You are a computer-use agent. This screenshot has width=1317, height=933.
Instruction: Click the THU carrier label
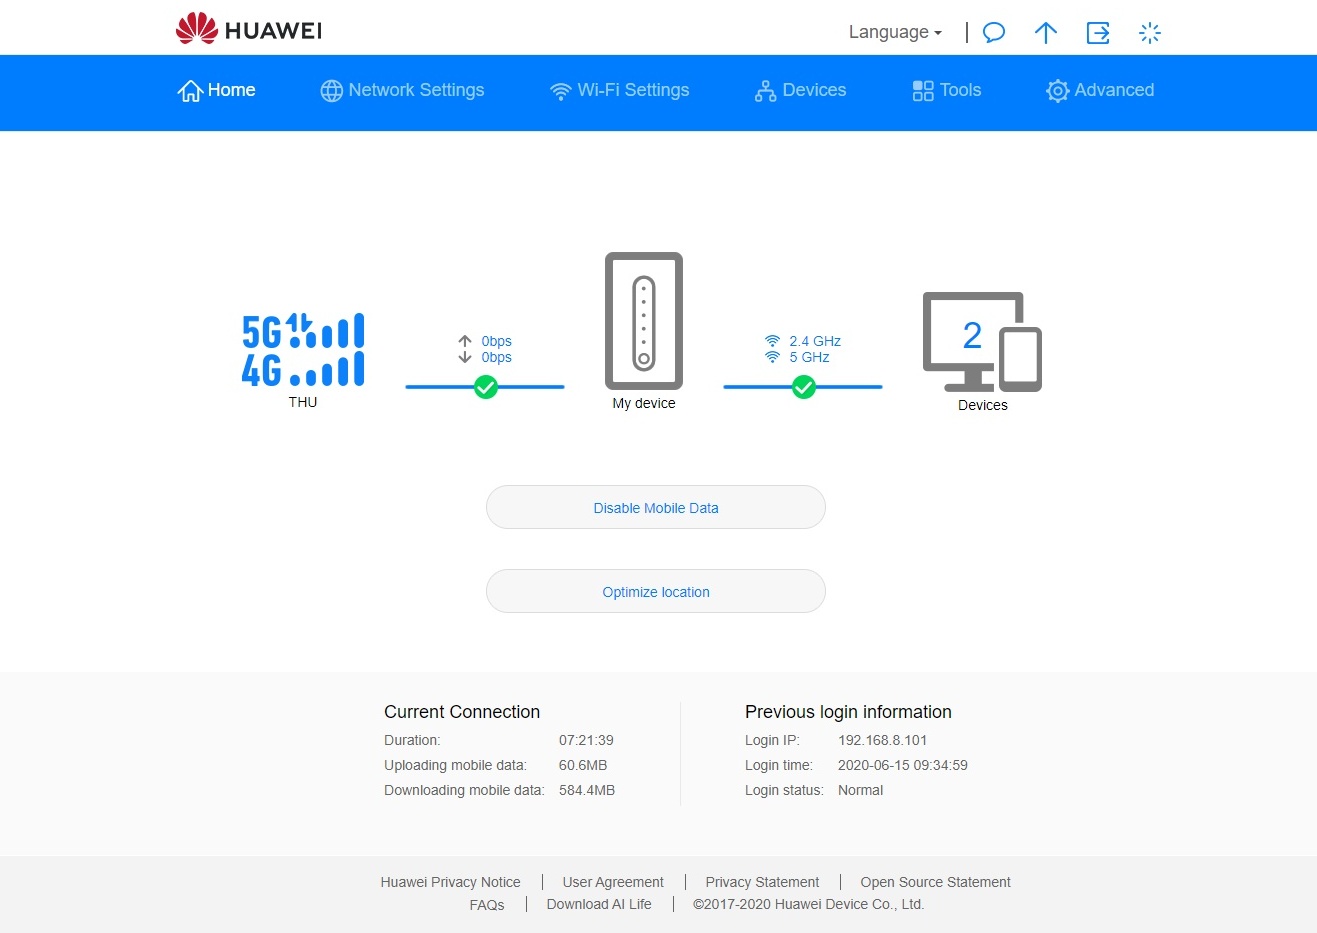click(303, 402)
